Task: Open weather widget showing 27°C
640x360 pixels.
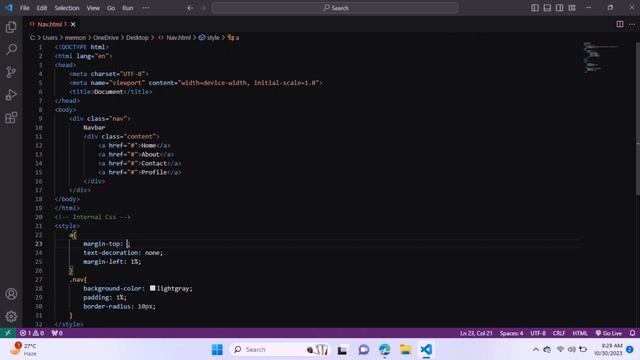Action: (x=24, y=349)
